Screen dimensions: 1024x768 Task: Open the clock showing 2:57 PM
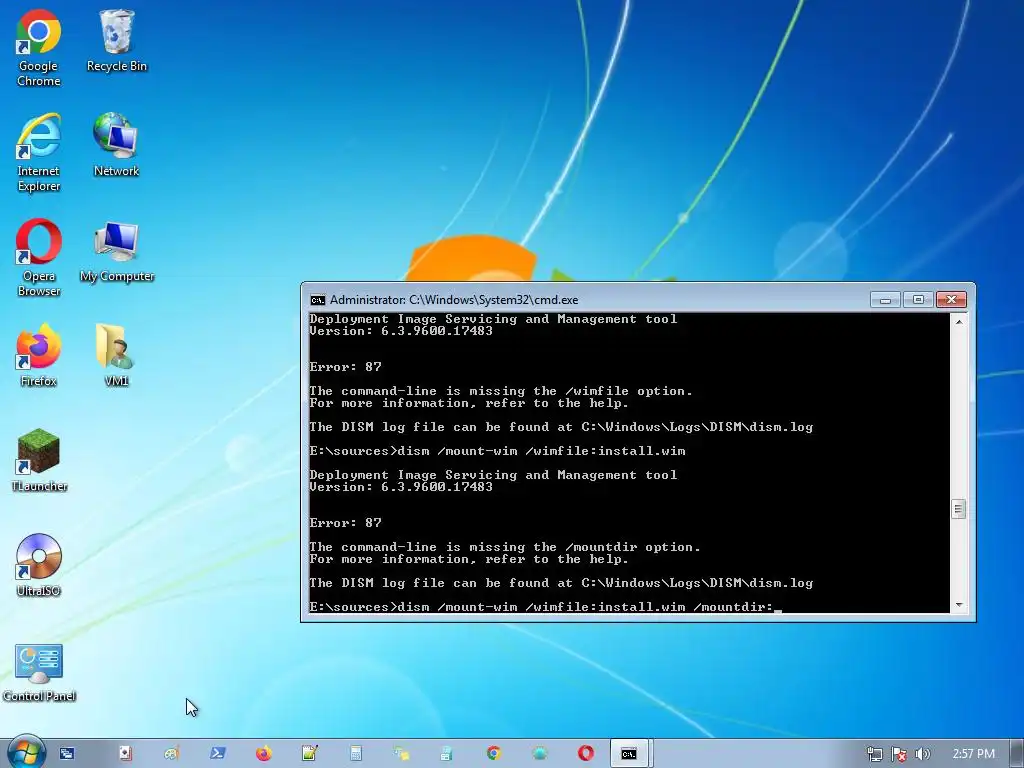pyautogui.click(x=974, y=754)
